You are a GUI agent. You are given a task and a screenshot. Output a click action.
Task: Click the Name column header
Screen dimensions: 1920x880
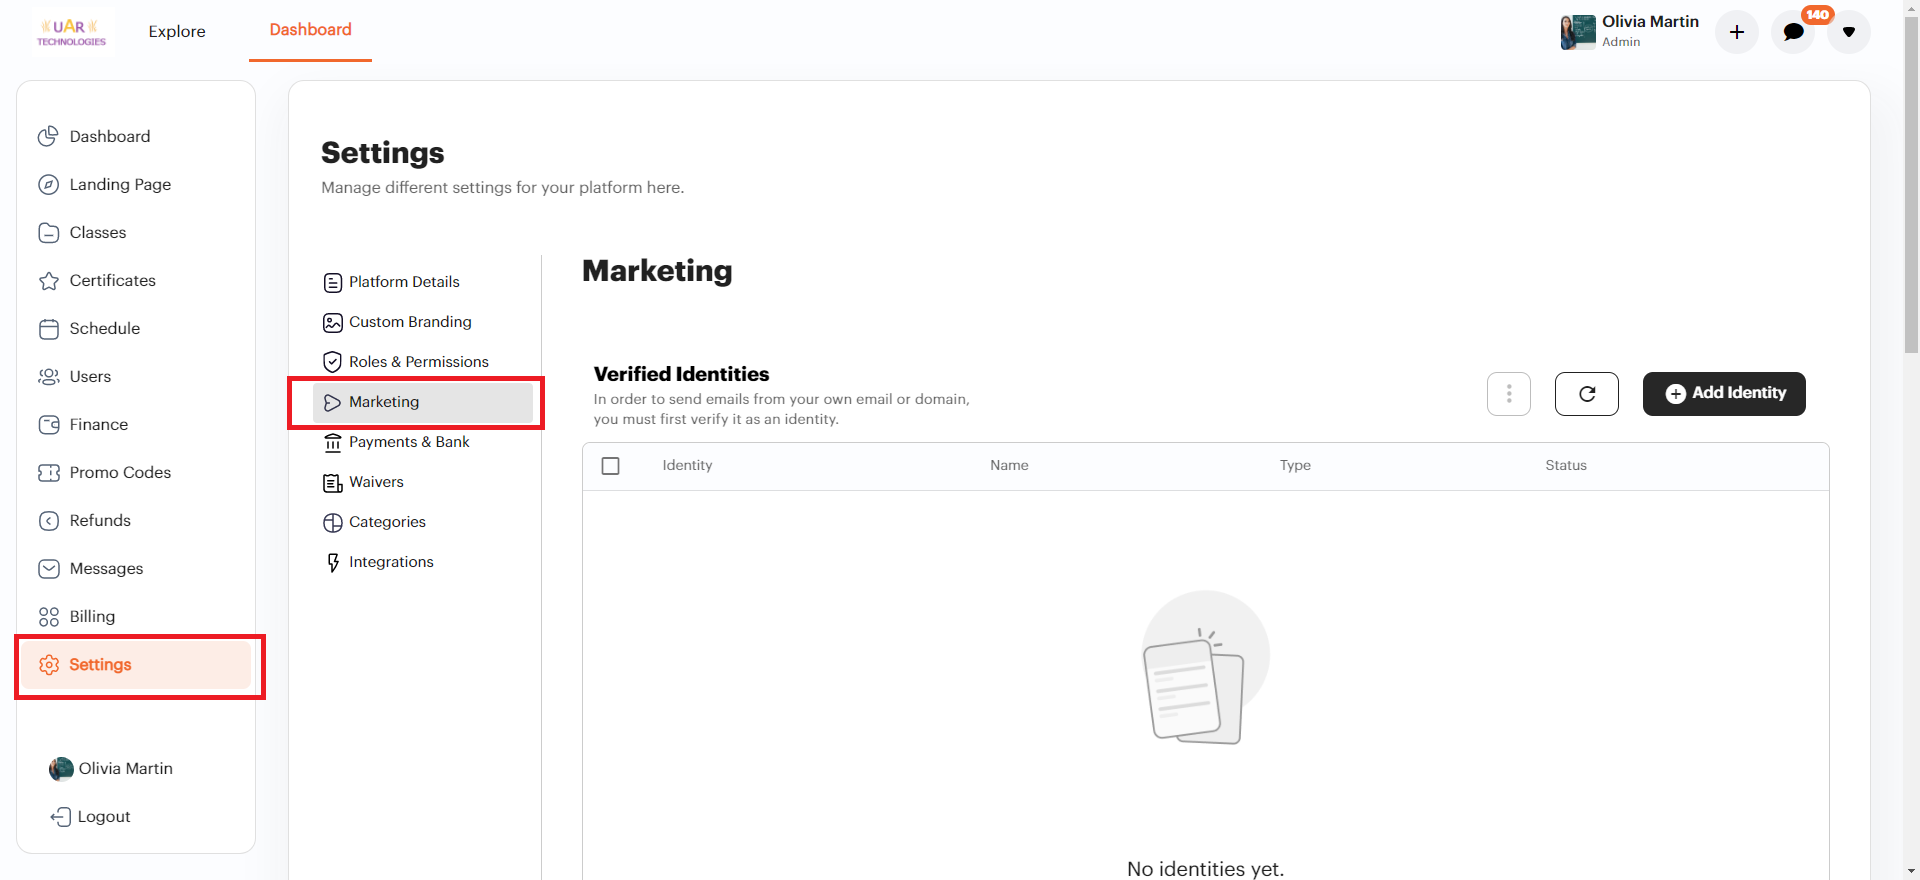(1009, 465)
